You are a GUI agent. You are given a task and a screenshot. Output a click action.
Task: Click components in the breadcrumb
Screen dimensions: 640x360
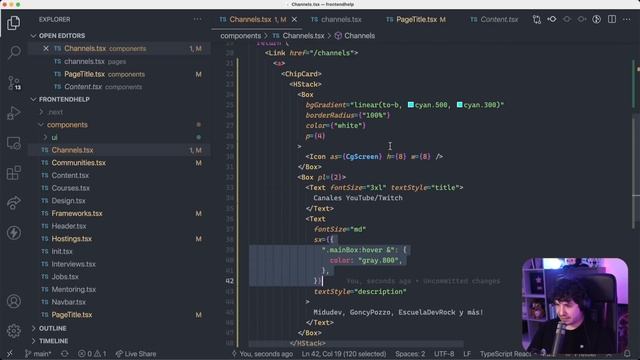tap(240, 36)
